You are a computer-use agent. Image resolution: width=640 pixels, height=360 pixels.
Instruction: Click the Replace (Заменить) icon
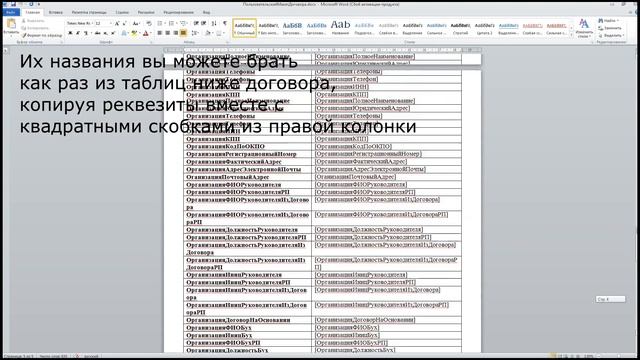pyautogui.click(x=610, y=28)
